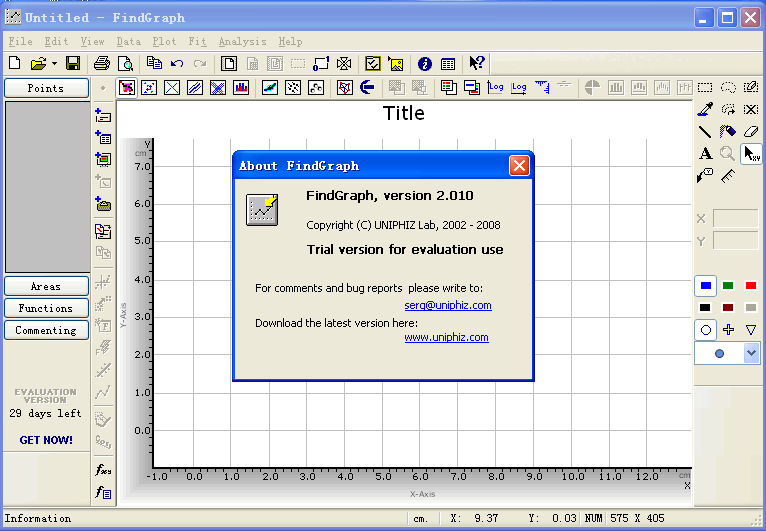
Task: Select the line drawing tool
Action: click(x=705, y=131)
